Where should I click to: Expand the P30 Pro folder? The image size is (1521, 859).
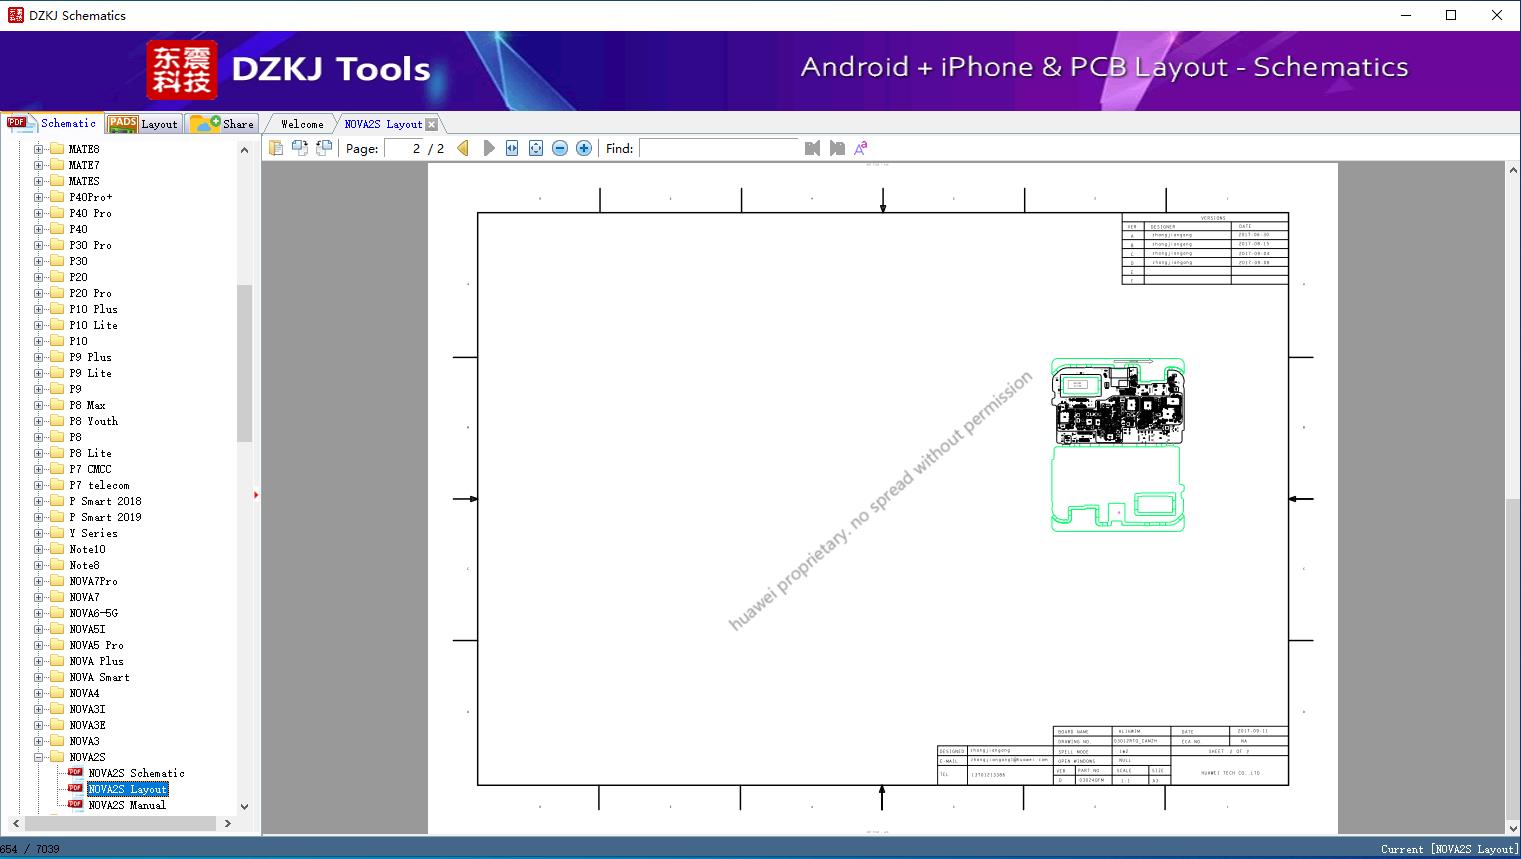[39, 245]
